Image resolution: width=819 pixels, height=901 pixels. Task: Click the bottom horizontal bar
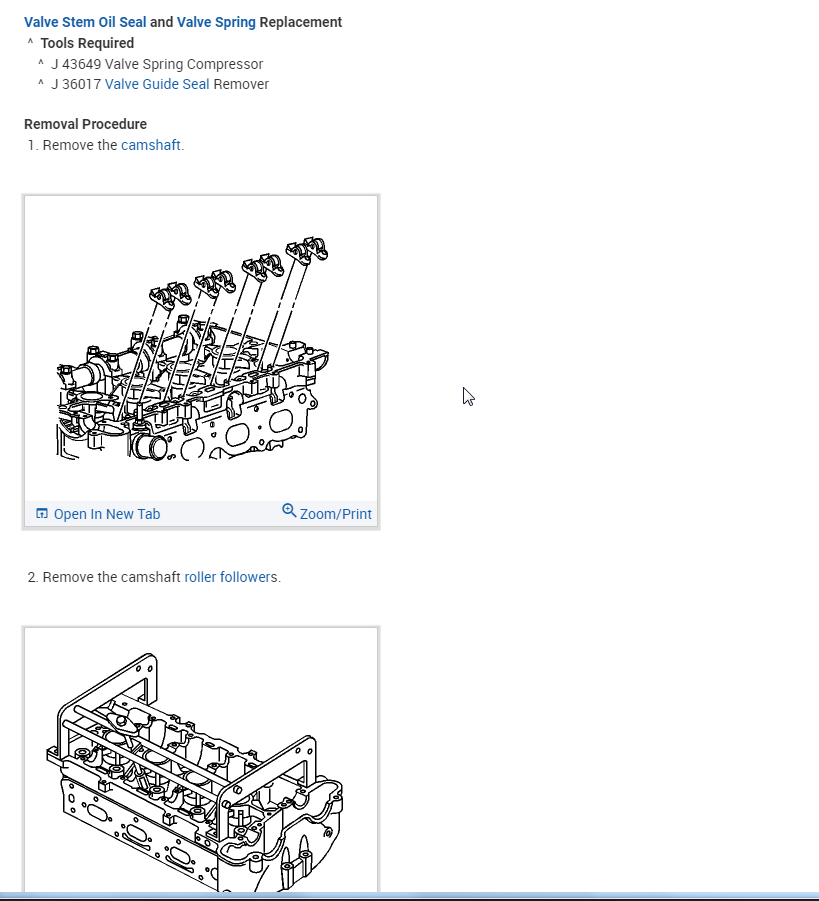[409, 896]
